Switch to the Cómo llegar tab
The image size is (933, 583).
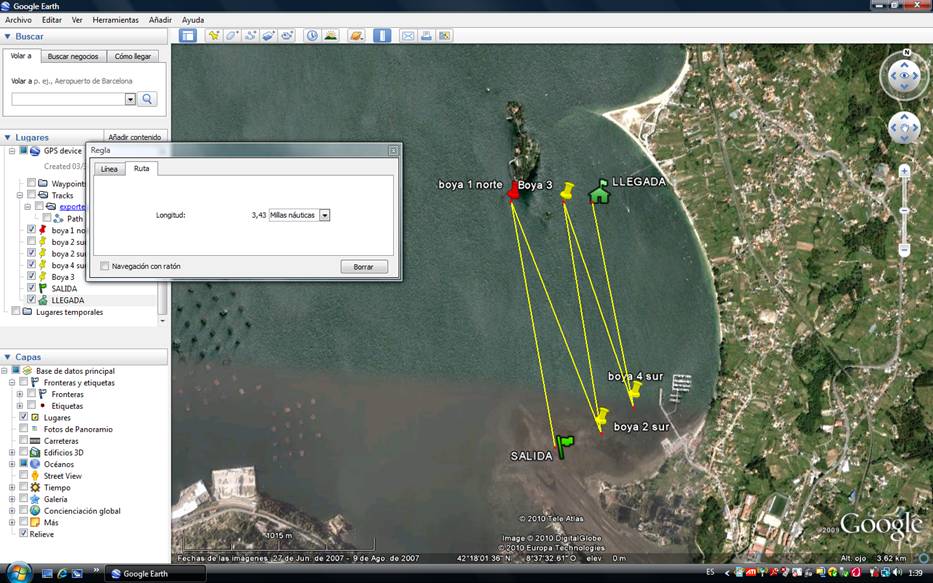click(133, 56)
